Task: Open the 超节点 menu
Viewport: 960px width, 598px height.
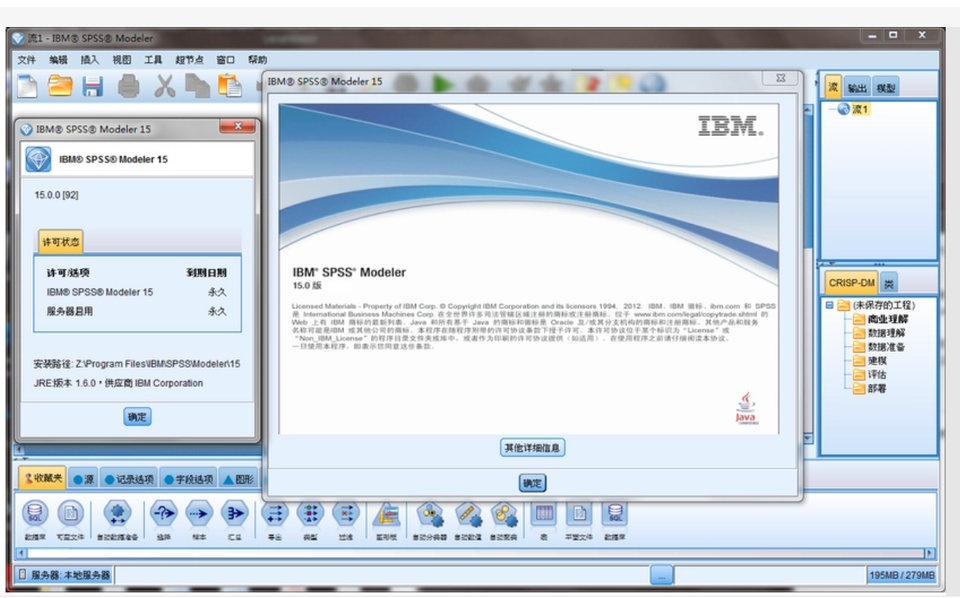Action: 189,60
